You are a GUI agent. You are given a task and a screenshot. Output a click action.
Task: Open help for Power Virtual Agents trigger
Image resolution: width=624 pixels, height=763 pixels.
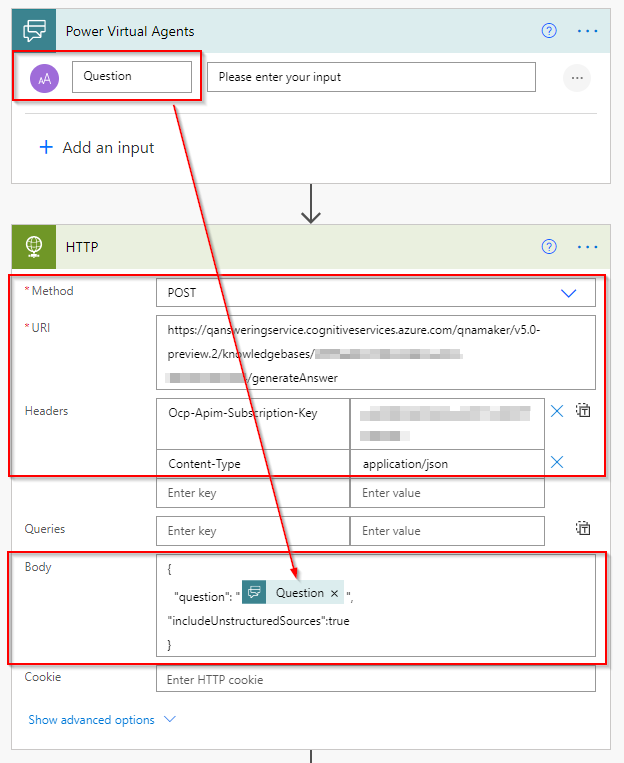click(548, 30)
